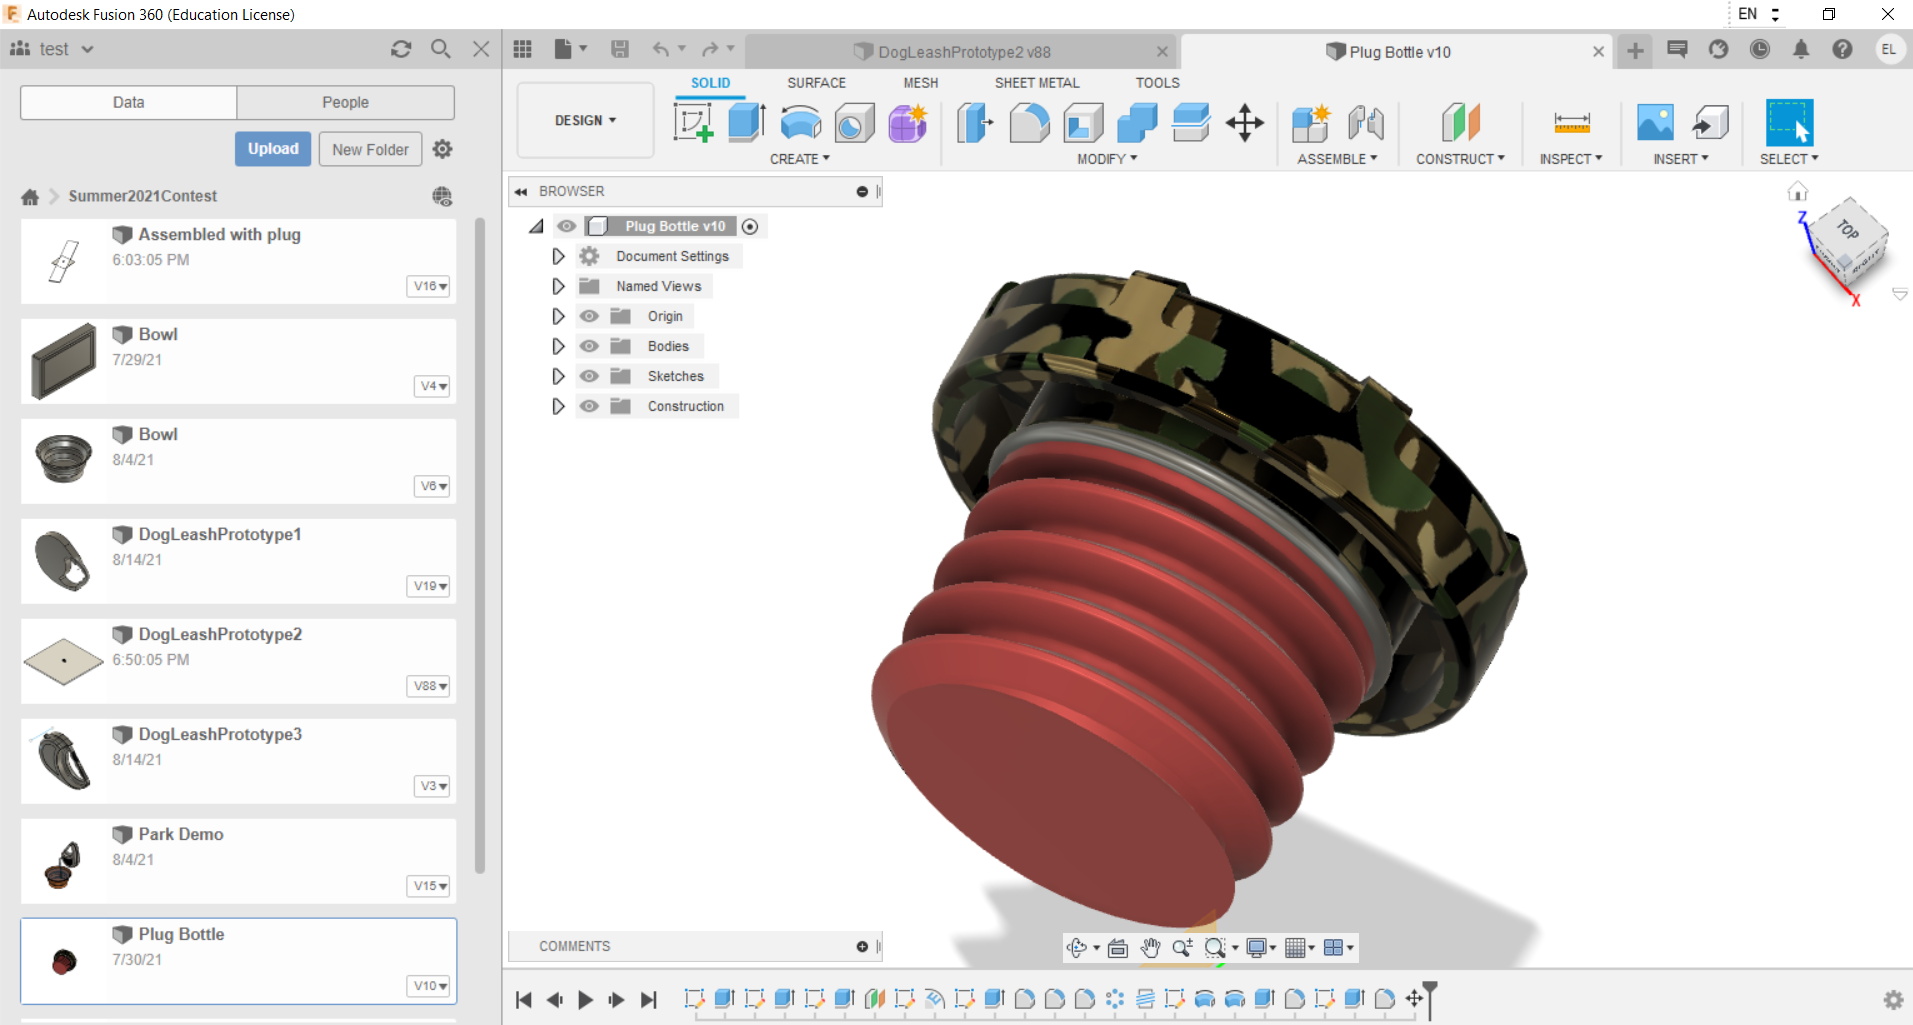Toggle visibility of the Origin folder
1913x1025 pixels.
pyautogui.click(x=589, y=315)
